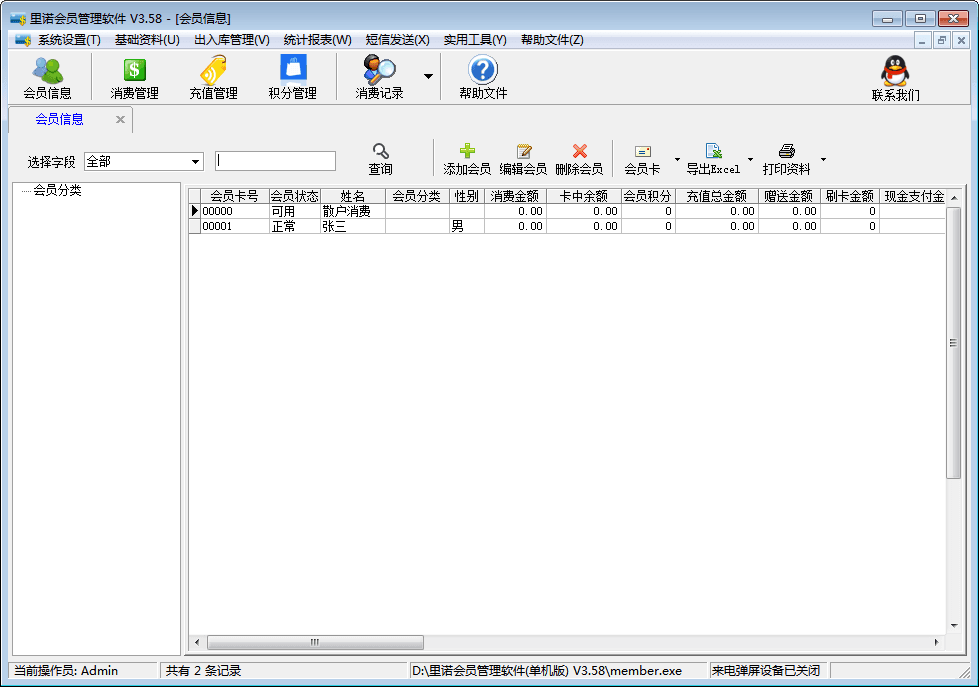Expand the 选择字段 combo box
979x687 pixels.
195,162
